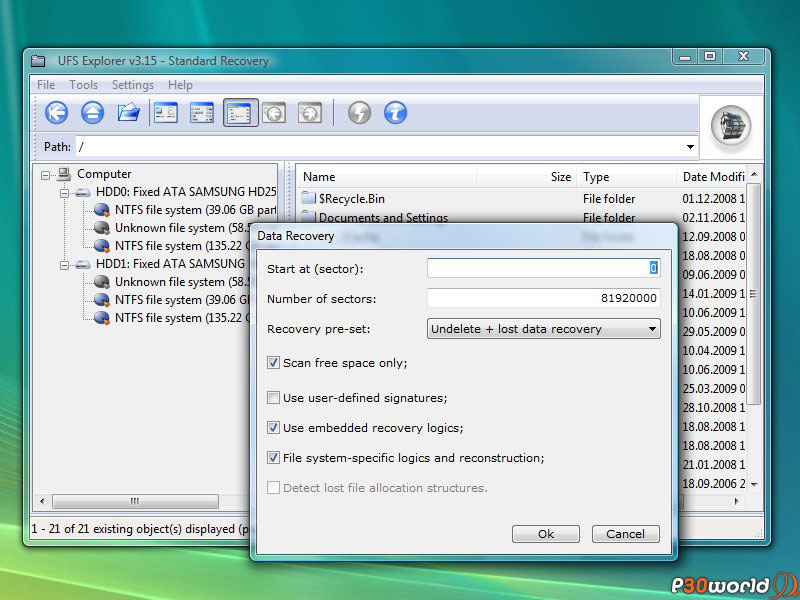Screen dimensions: 800x600
Task: Click the second greyed disk image icon
Action: 310,113
